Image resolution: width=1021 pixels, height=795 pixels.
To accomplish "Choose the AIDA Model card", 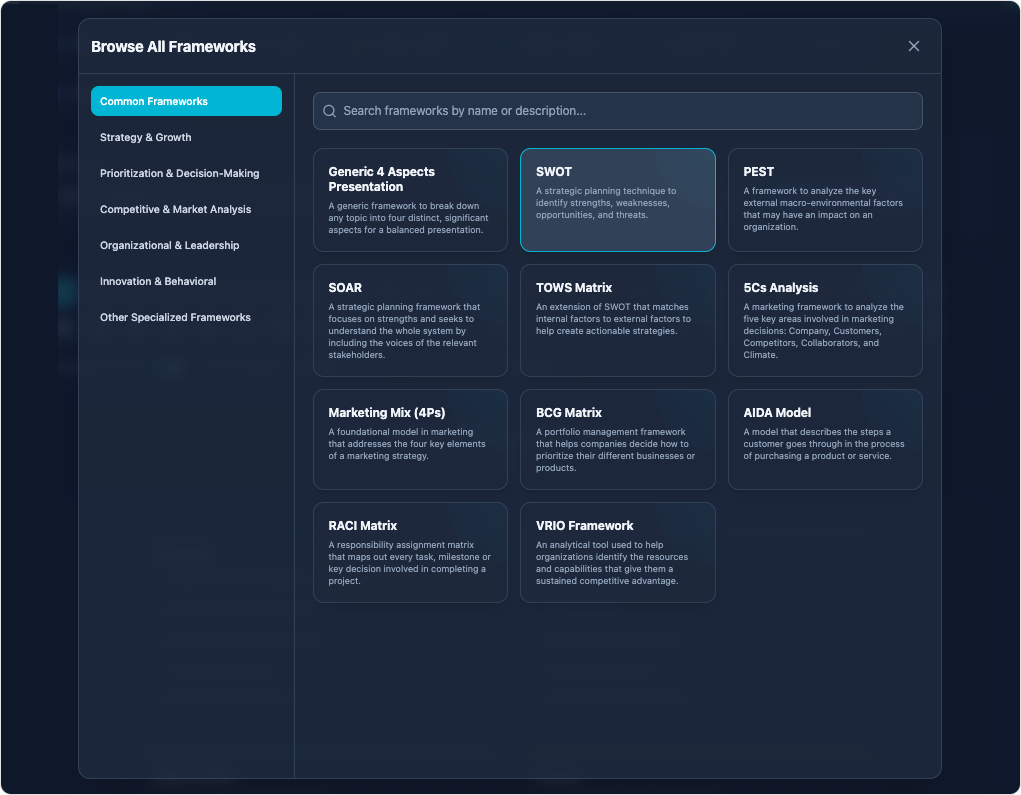I will pyautogui.click(x=825, y=439).
